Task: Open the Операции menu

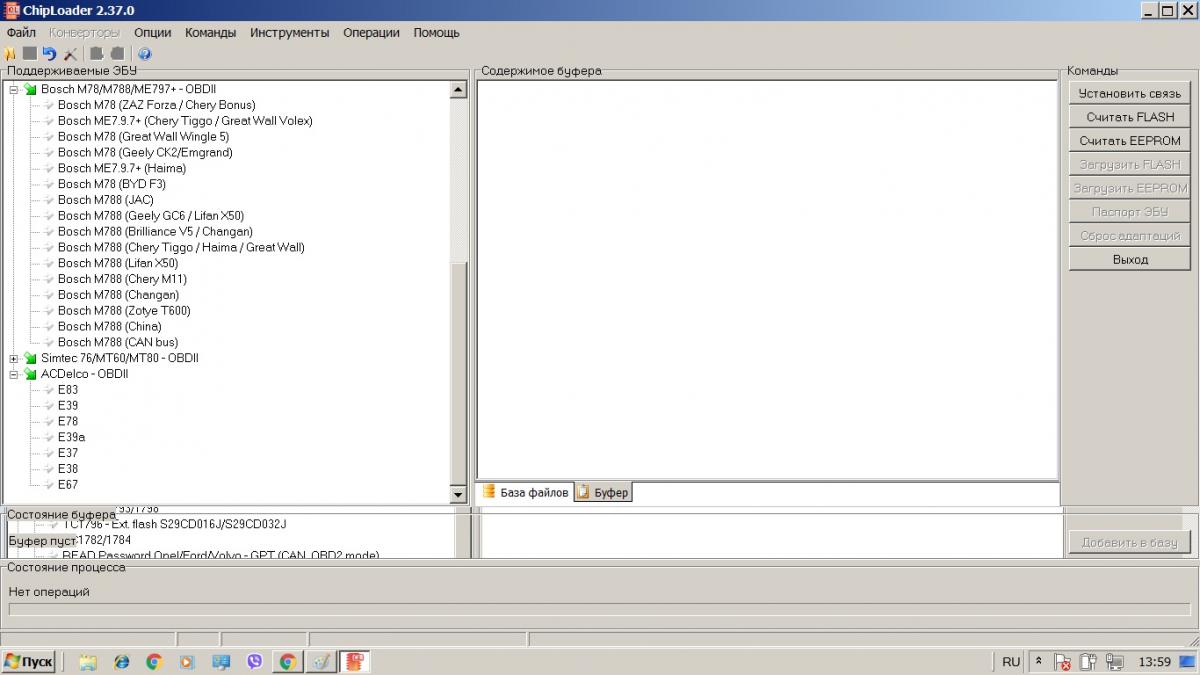Action: point(371,32)
